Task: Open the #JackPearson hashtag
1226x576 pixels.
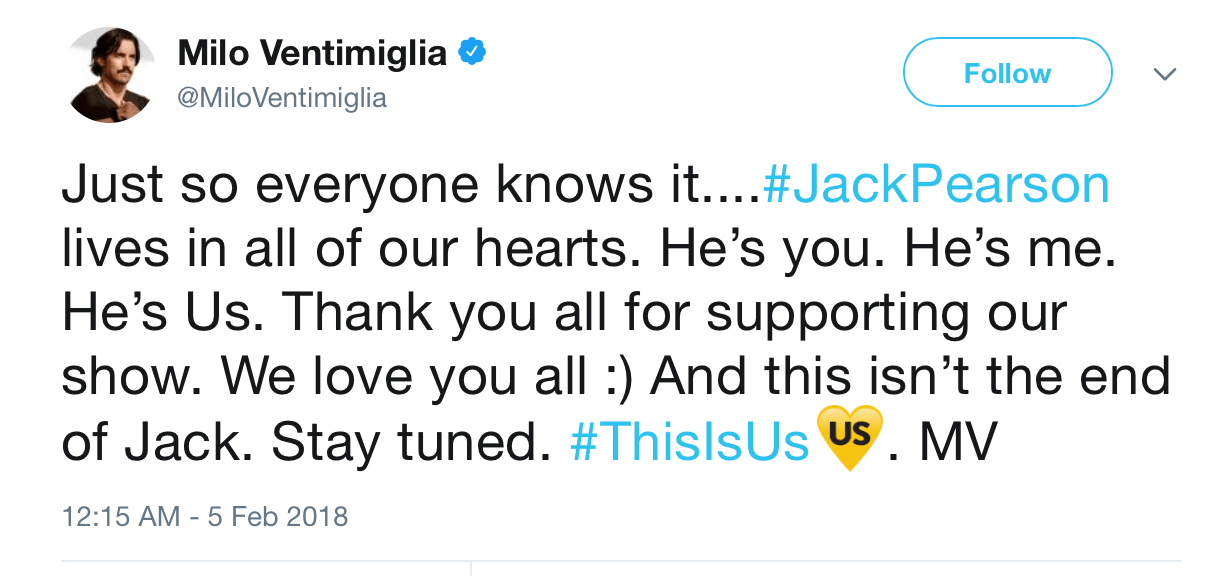Action: pyautogui.click(x=936, y=186)
